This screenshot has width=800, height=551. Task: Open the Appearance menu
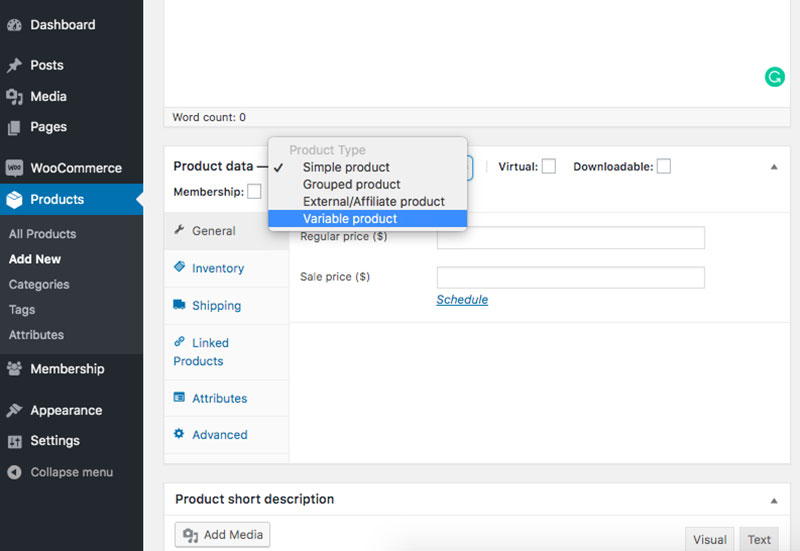pos(71,410)
